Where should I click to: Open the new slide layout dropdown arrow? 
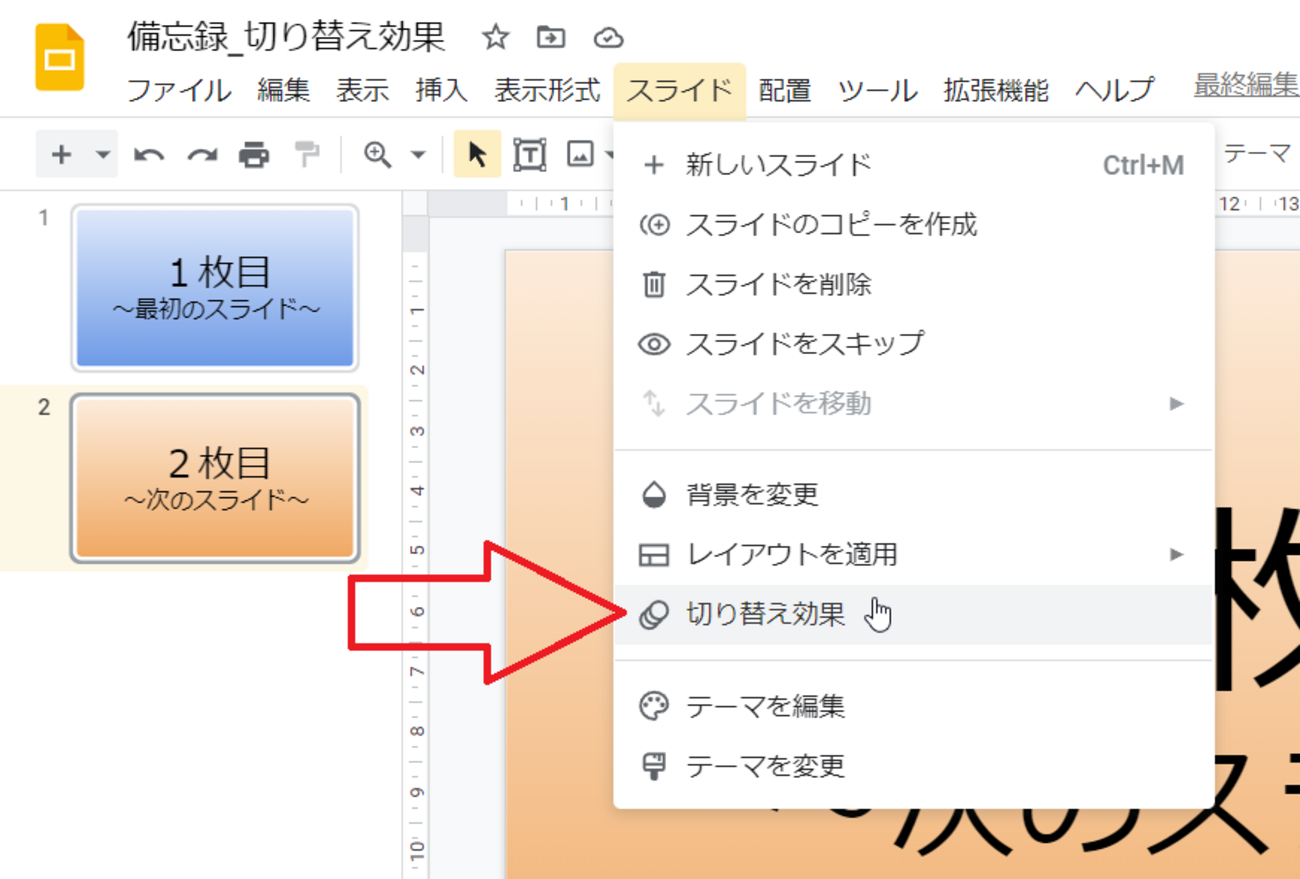102,155
